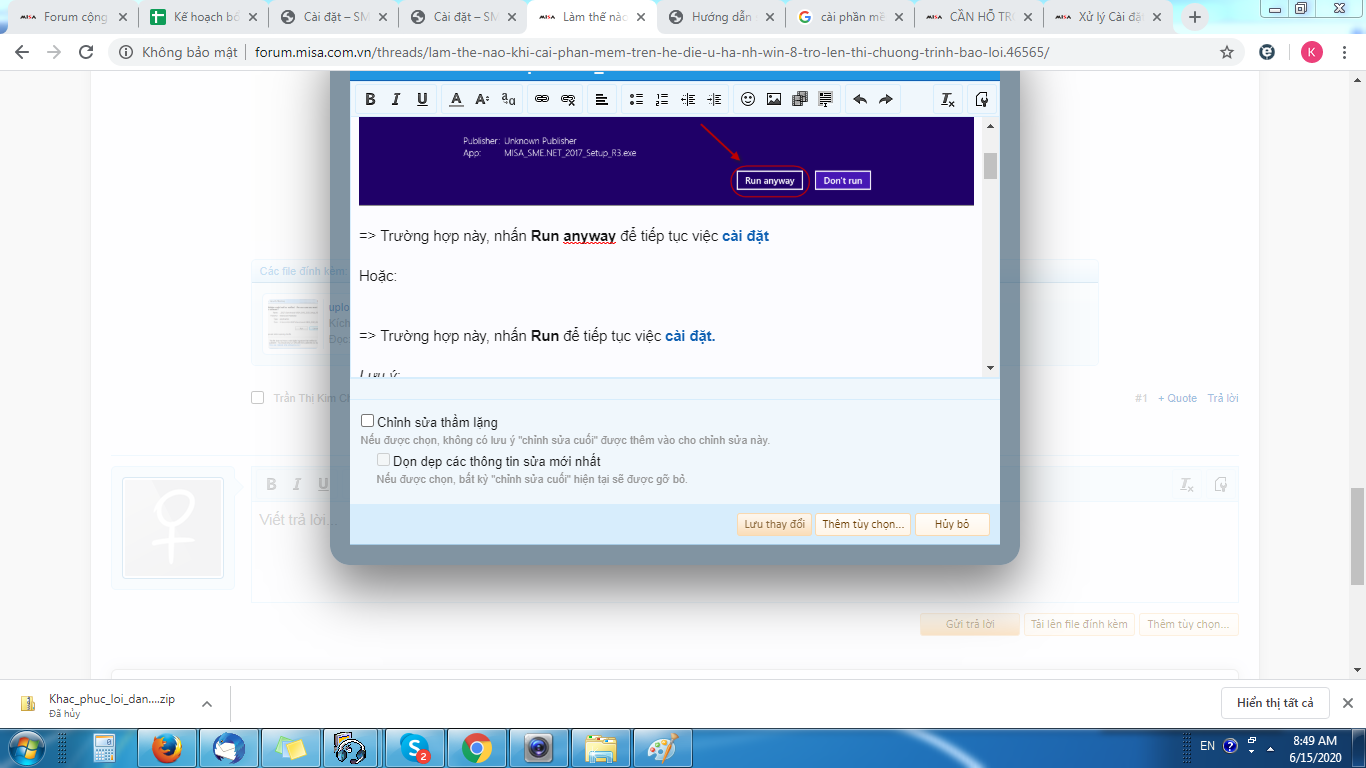Undo the last edit
Screen dimensions: 1366x768
(860, 99)
